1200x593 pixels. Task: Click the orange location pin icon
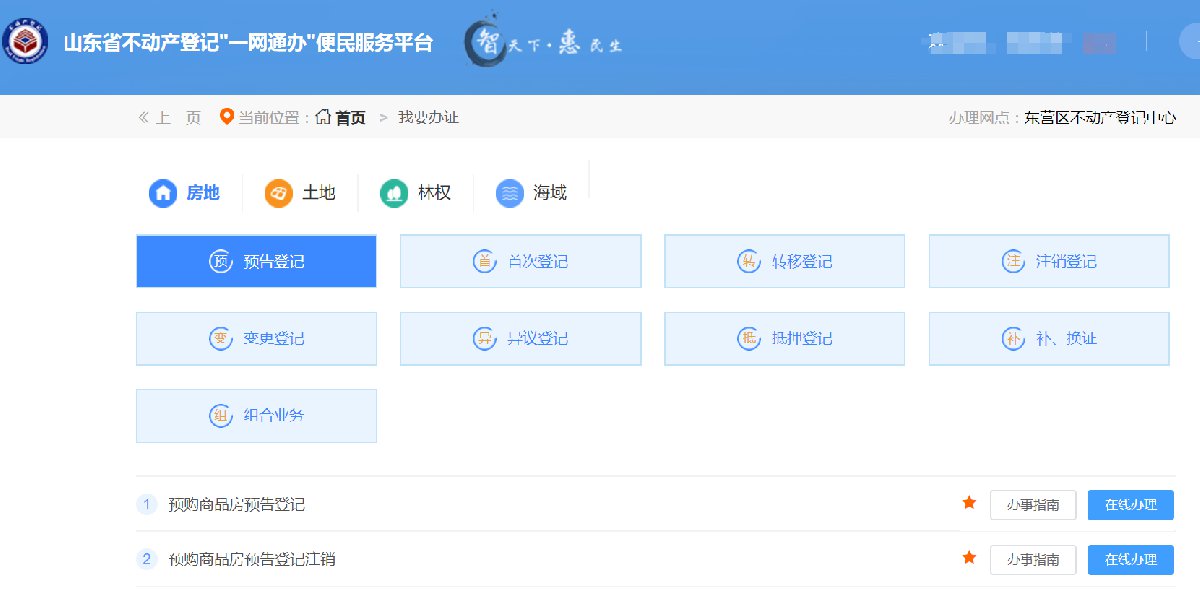226,117
